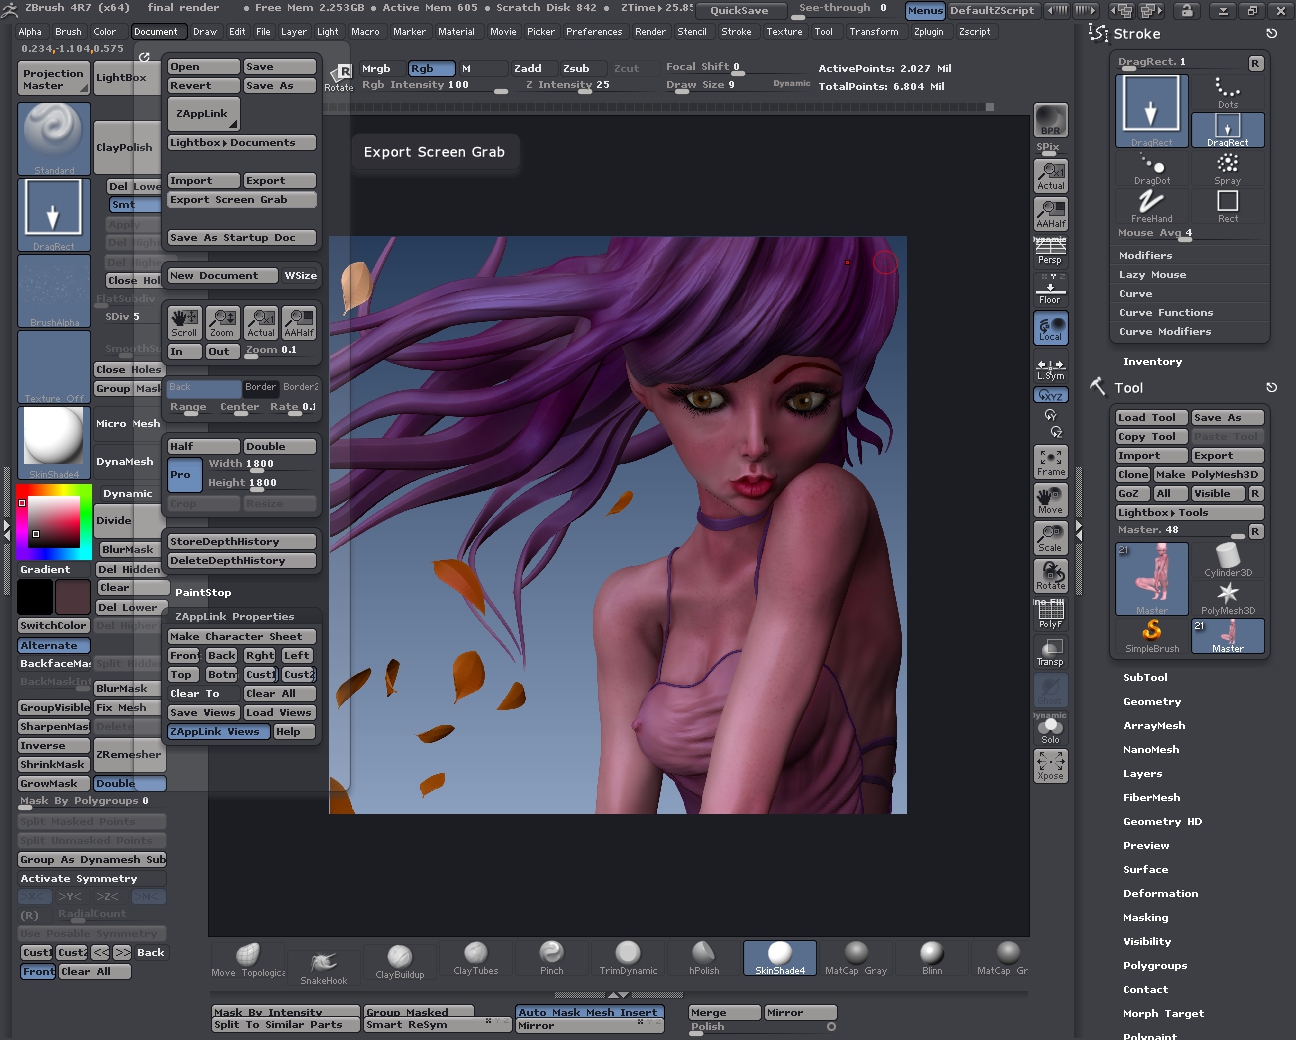Image resolution: width=1296 pixels, height=1040 pixels.
Task: Toggle the PolyF polyframe icon
Action: click(1050, 614)
